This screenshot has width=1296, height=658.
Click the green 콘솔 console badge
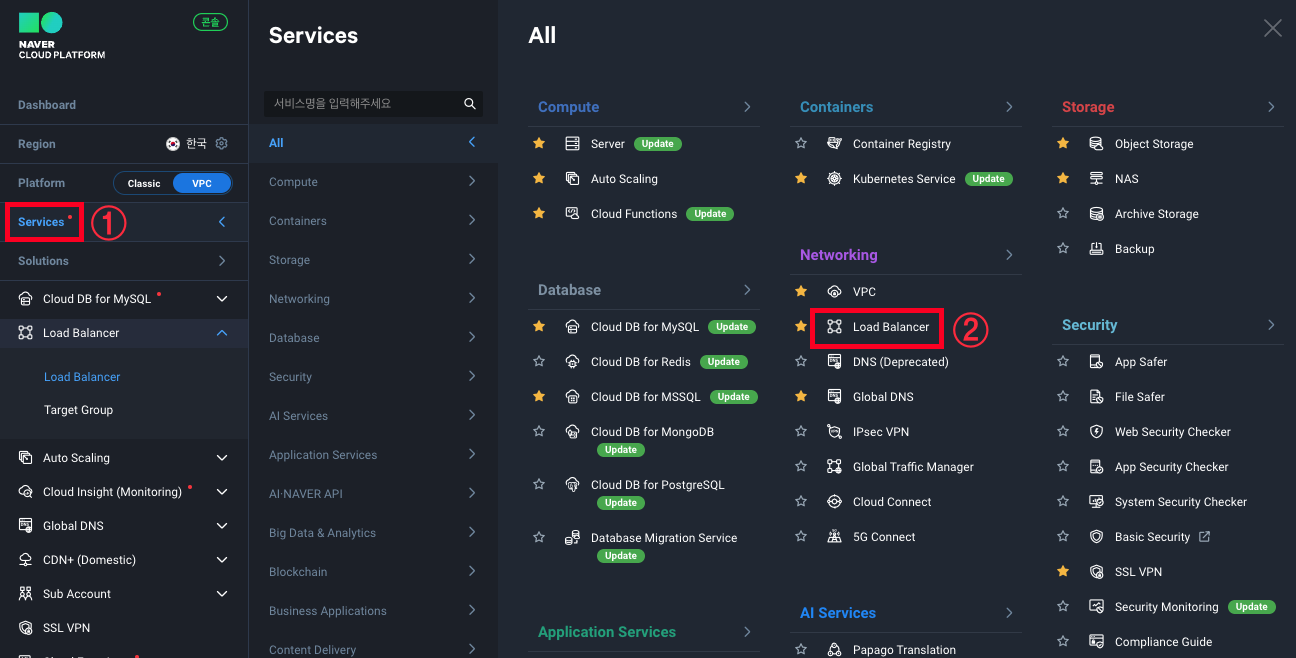(x=210, y=22)
